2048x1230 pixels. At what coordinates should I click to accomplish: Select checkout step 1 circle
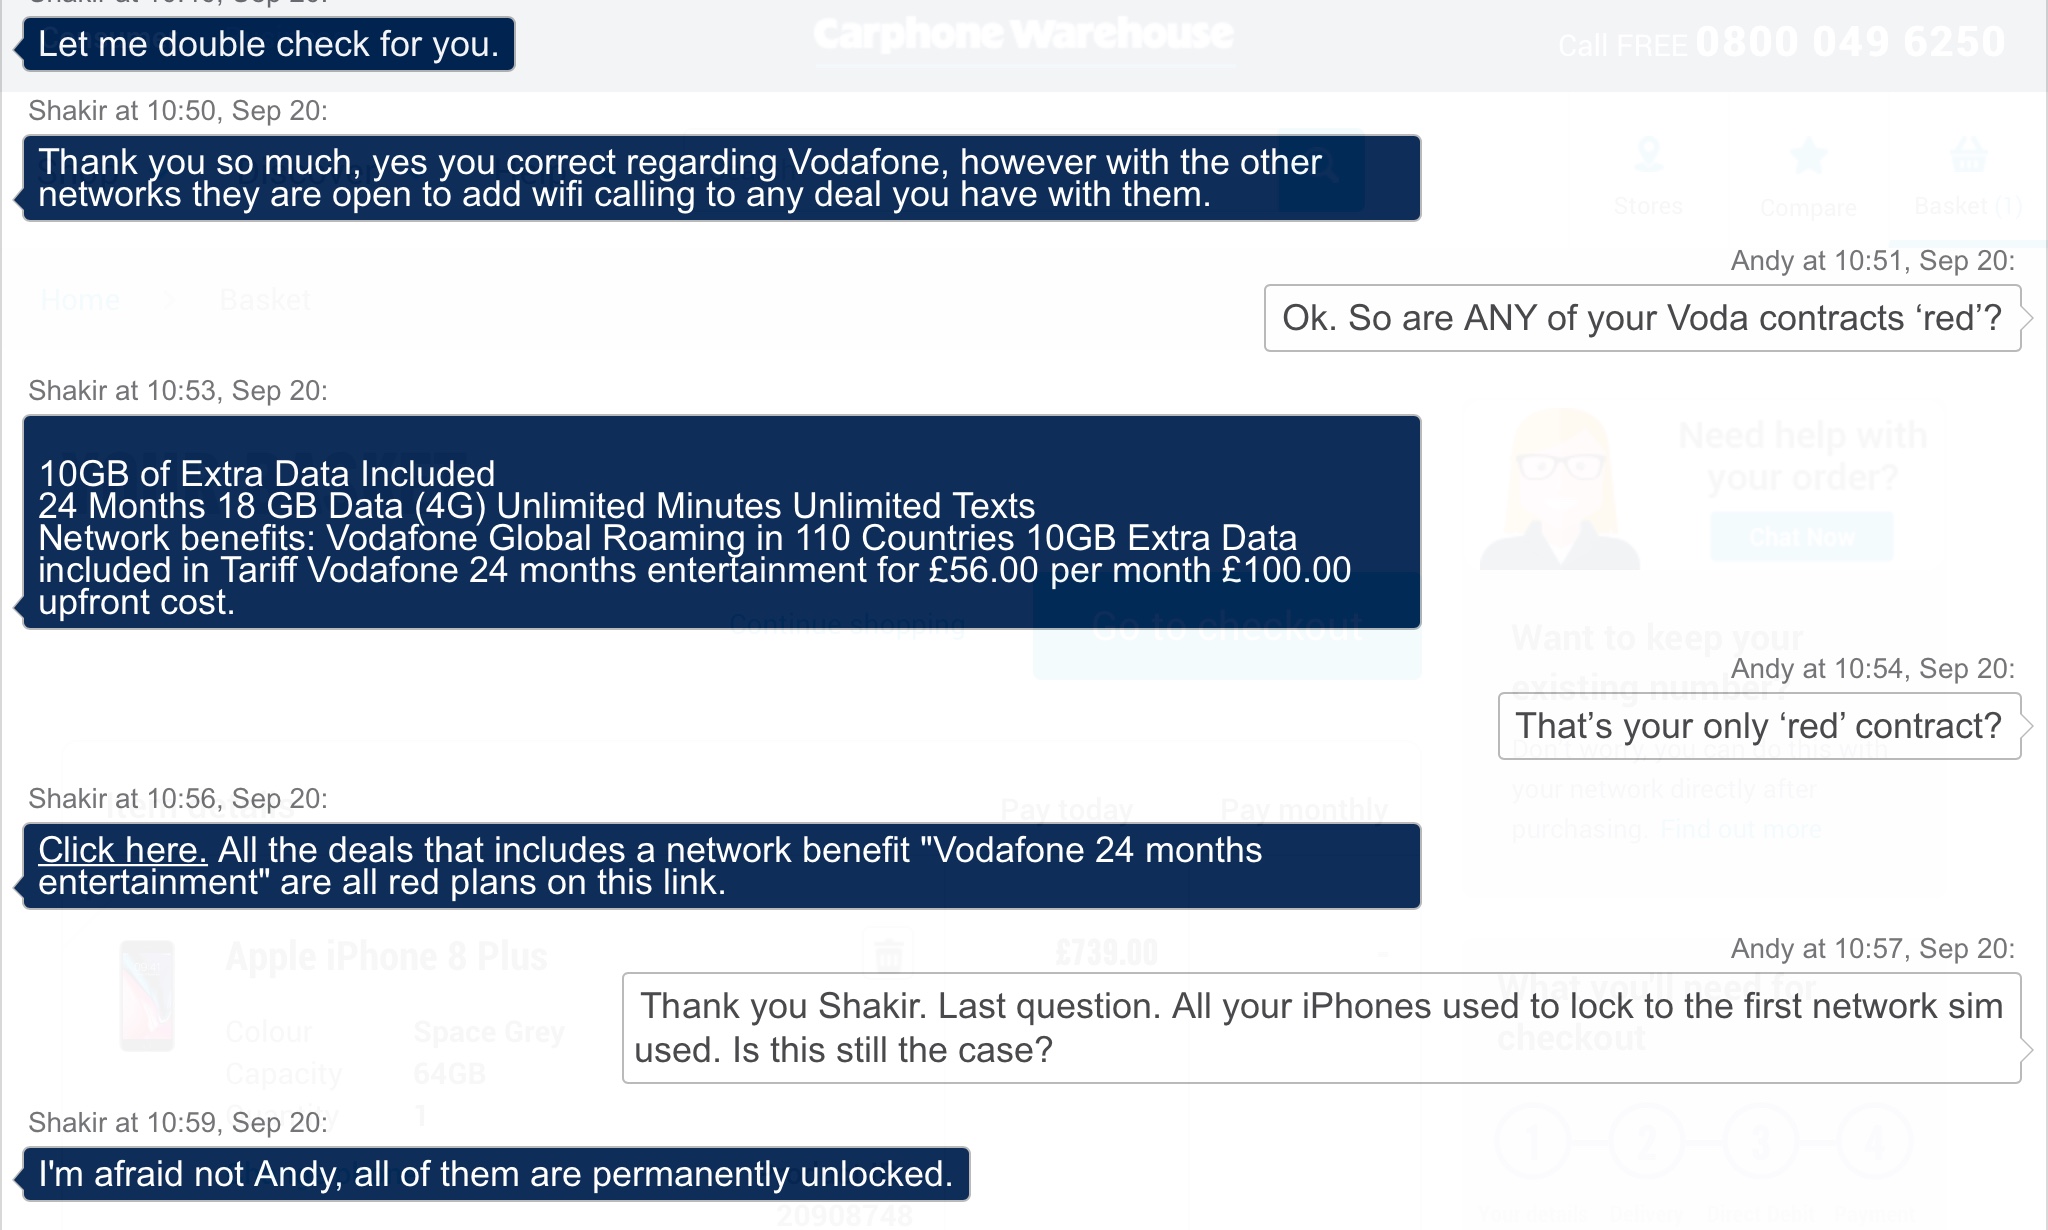(1533, 1140)
